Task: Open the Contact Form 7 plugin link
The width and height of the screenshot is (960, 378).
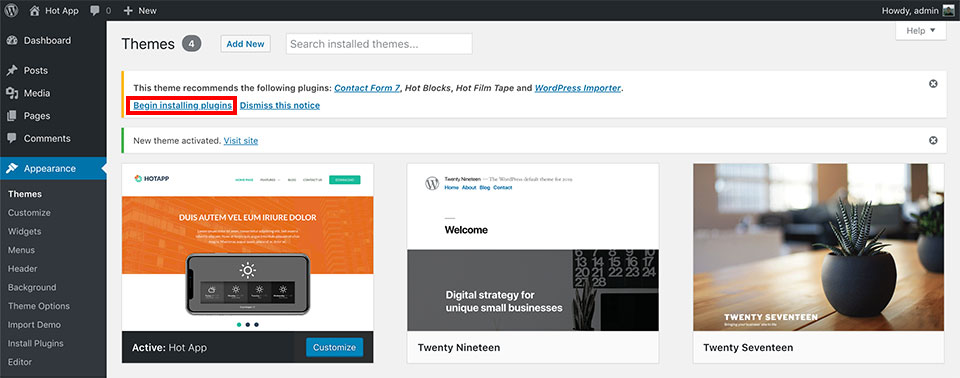Action: pyautogui.click(x=367, y=88)
